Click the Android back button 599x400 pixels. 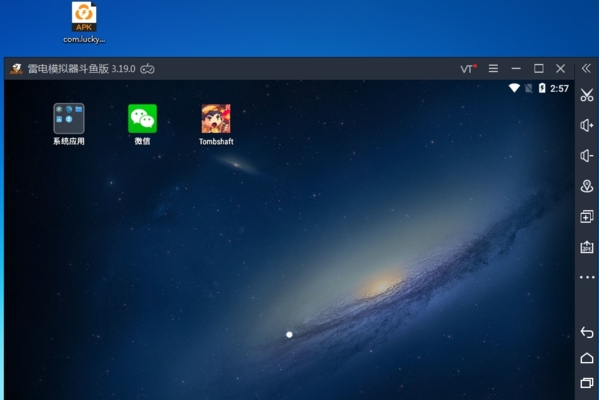[x=587, y=332]
